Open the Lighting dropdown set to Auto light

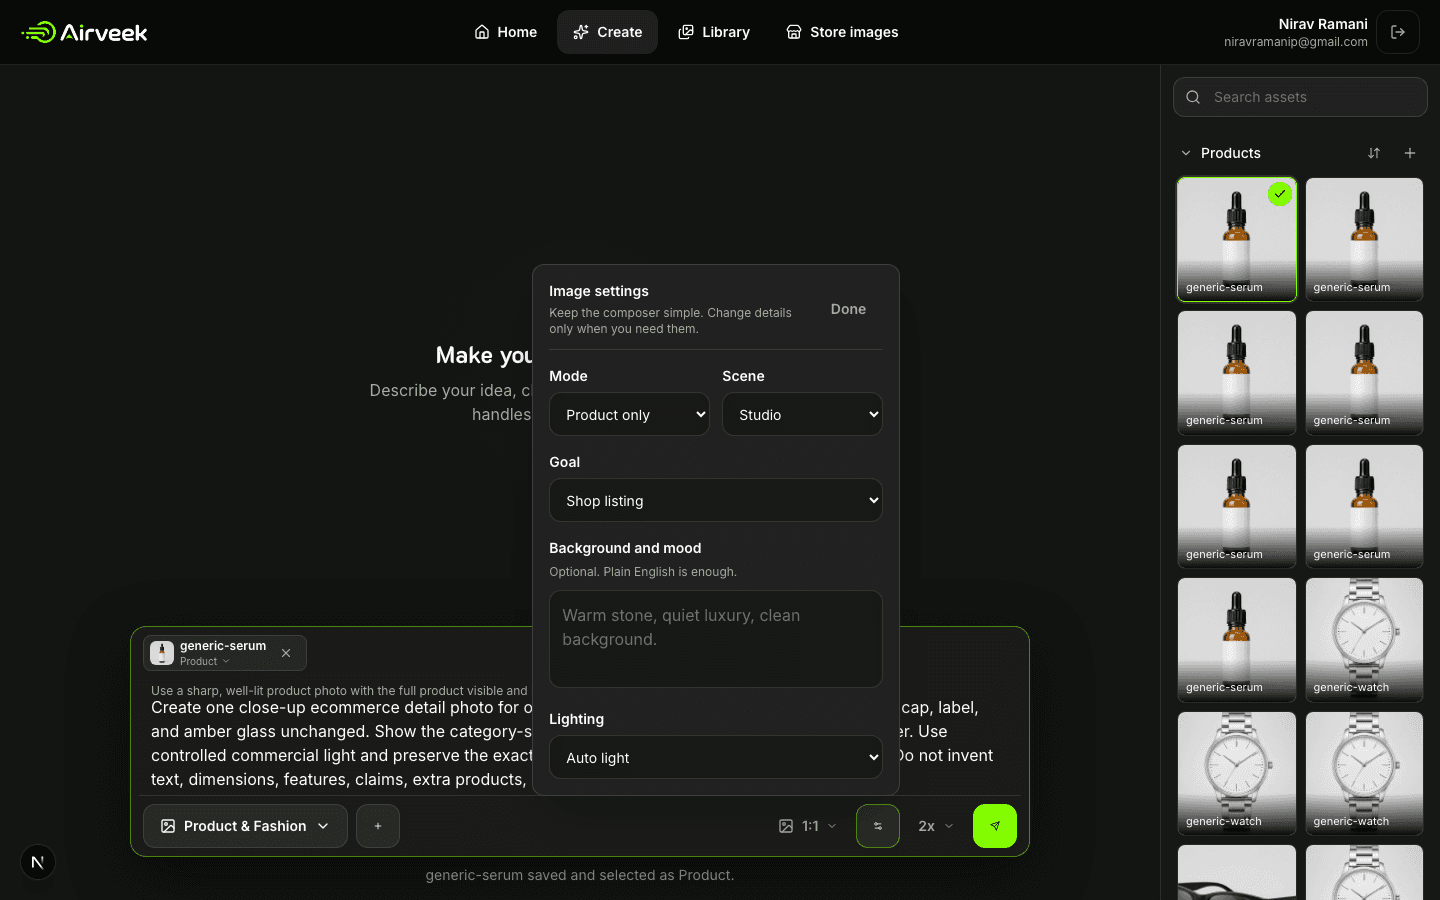click(716, 757)
